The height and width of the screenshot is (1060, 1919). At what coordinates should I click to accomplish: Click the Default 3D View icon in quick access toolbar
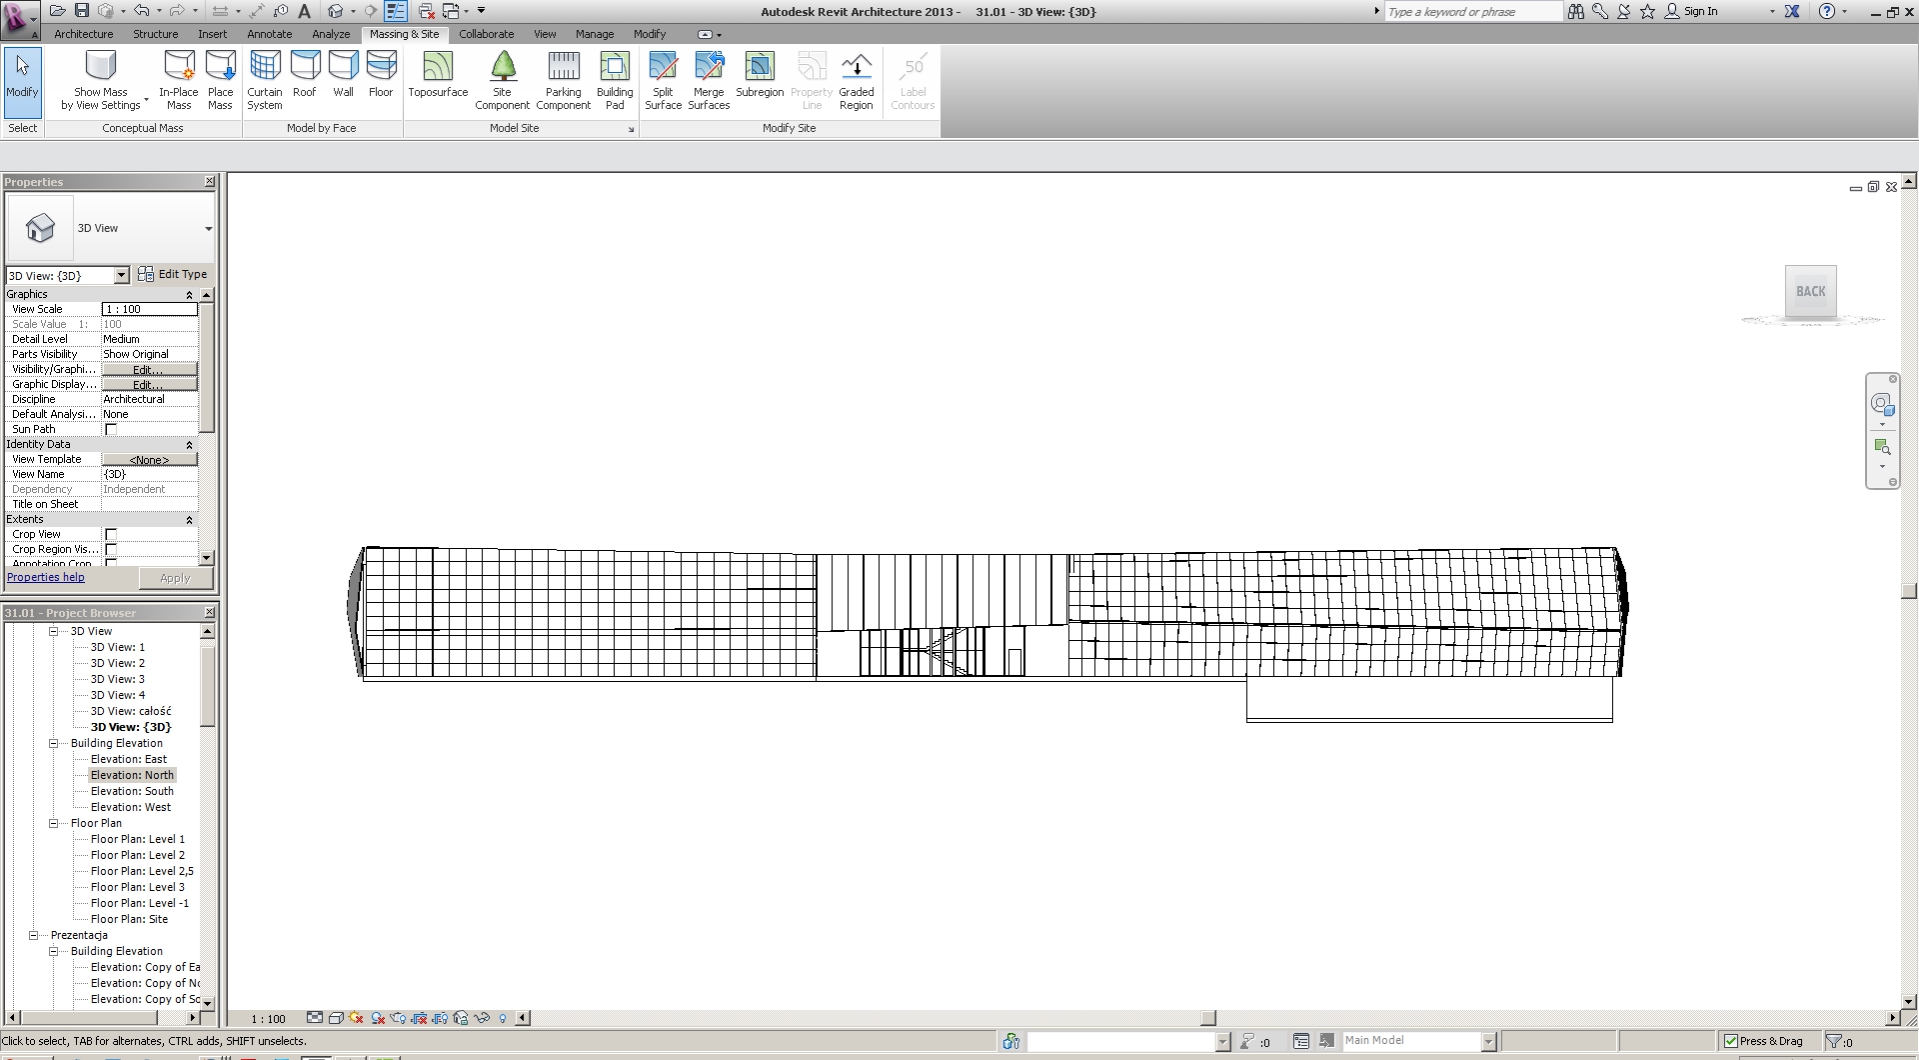pyautogui.click(x=336, y=11)
